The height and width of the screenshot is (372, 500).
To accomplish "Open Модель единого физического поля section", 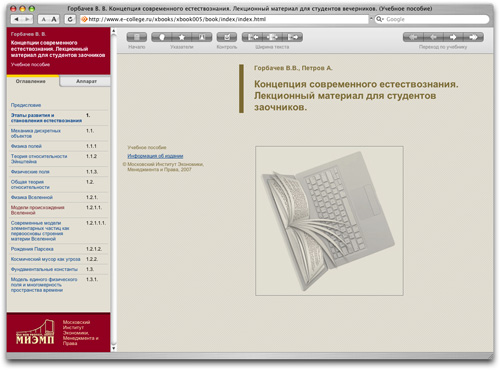I will 44,285.
